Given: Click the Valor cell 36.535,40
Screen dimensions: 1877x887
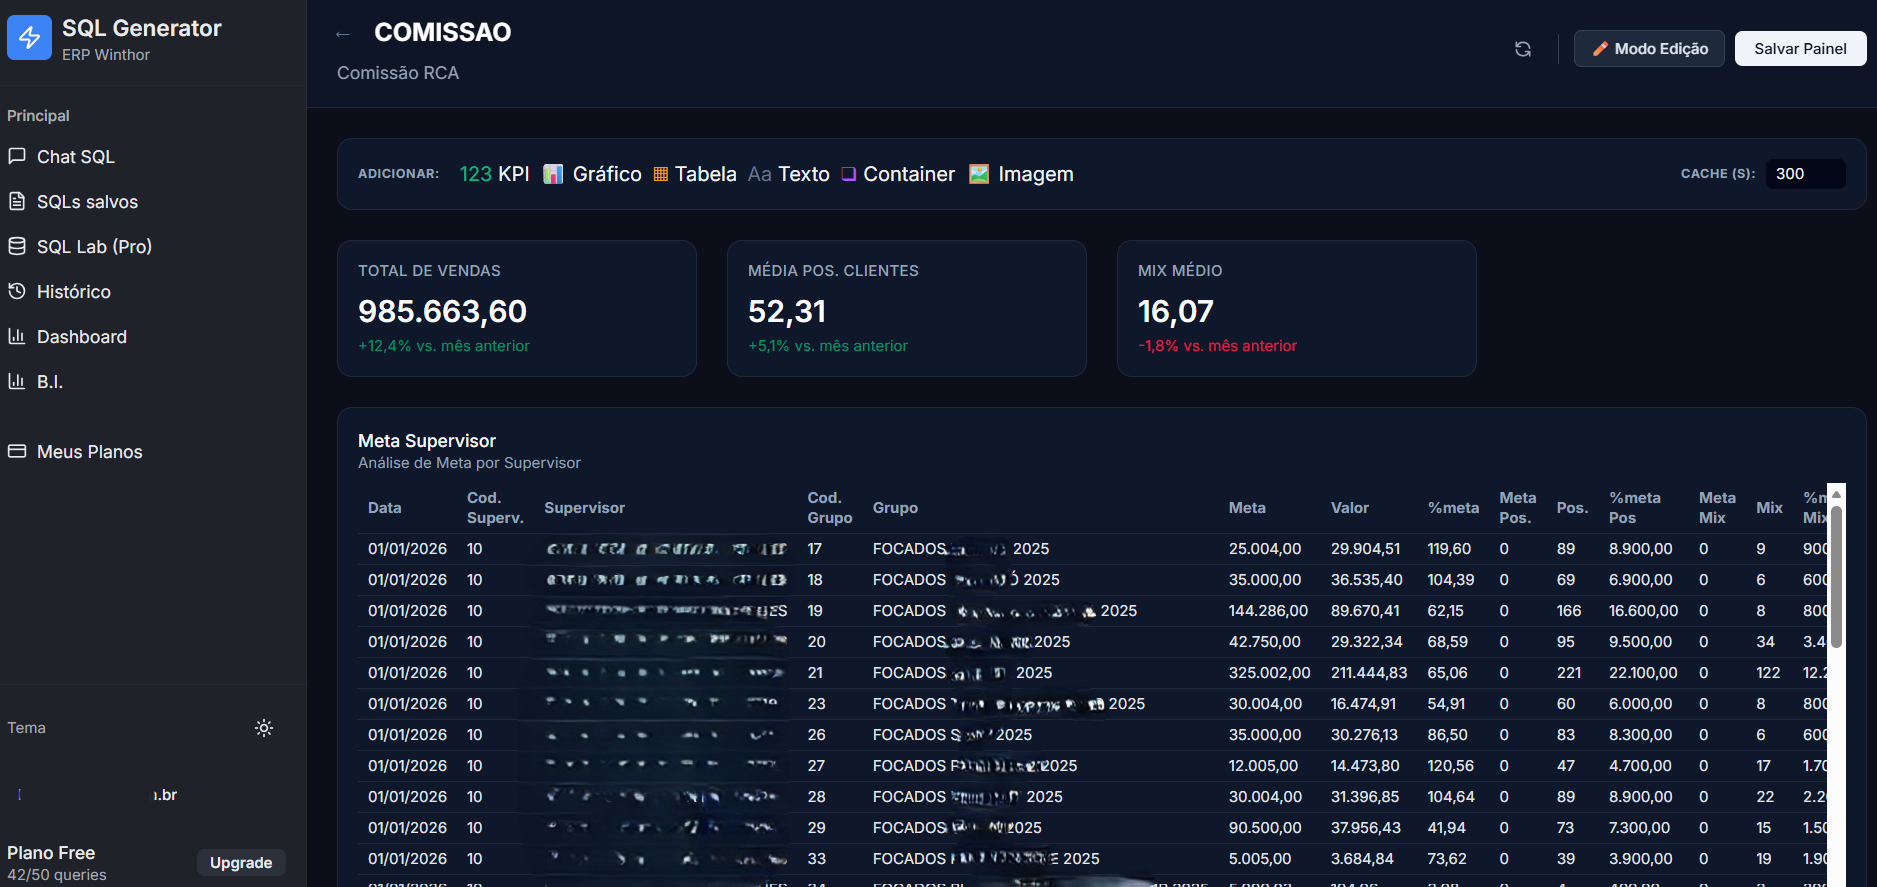Looking at the screenshot, I should click(1367, 580).
